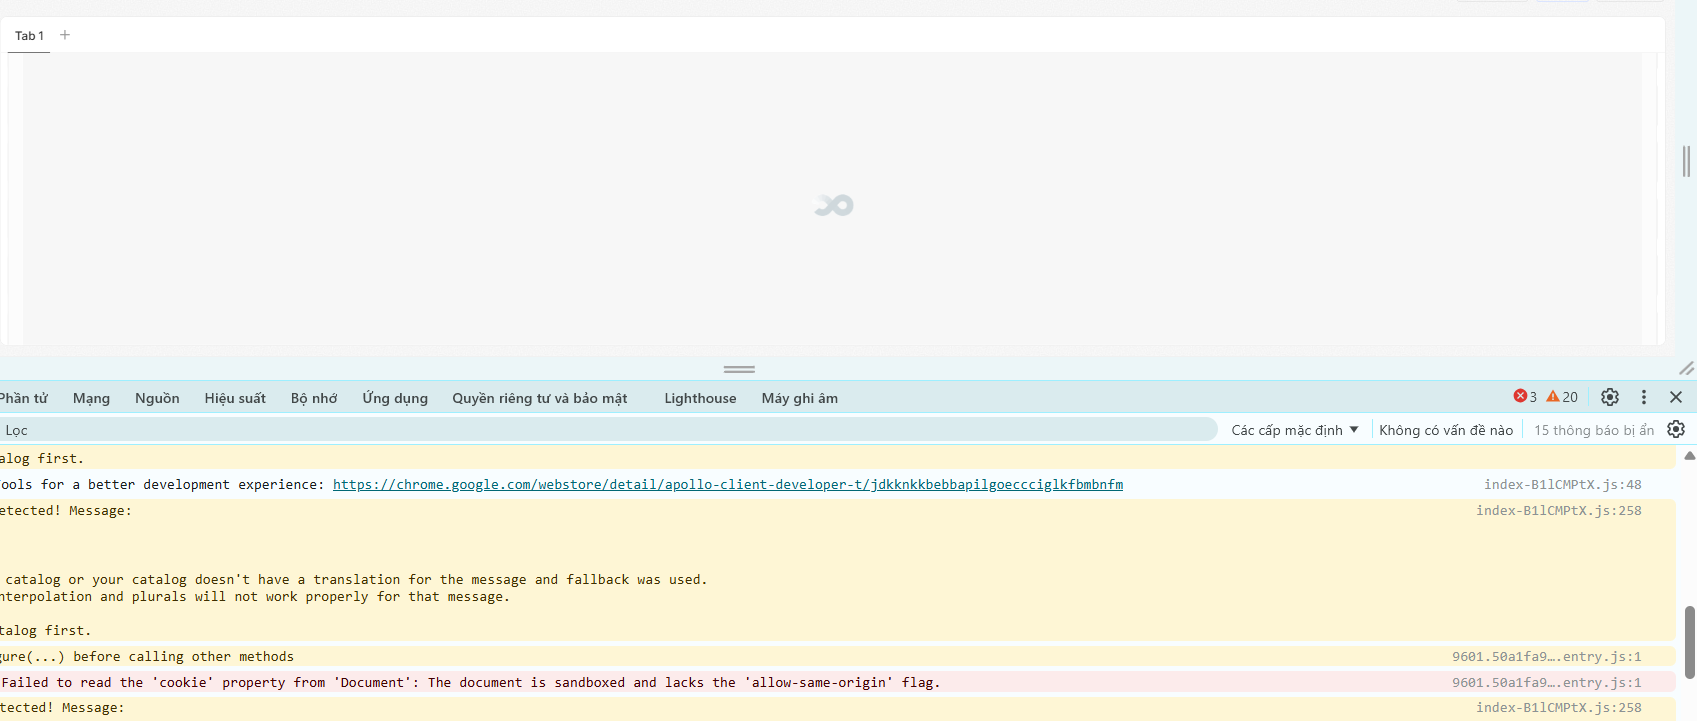This screenshot has width=1697, height=721.
Task: Add a new tab with plus icon
Action: click(x=65, y=35)
